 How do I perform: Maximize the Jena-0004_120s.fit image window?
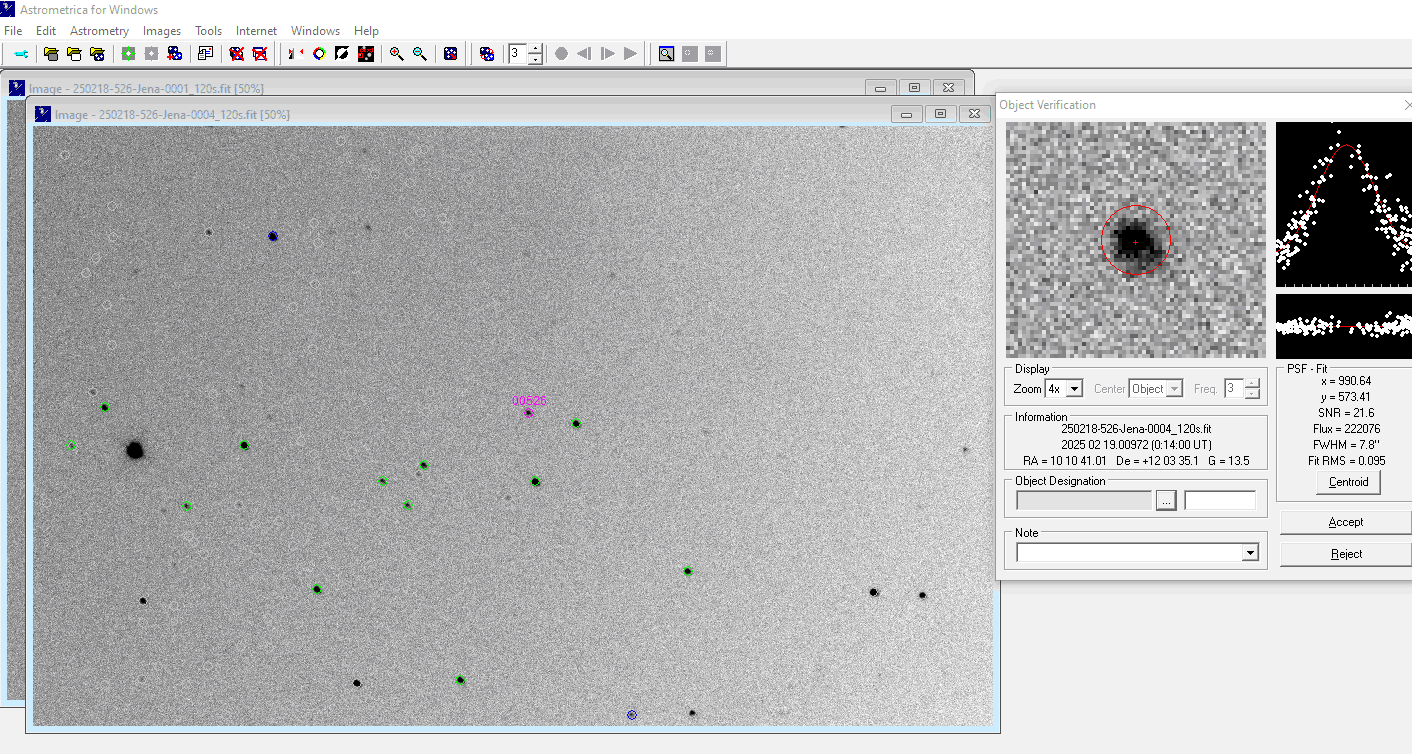(x=940, y=114)
